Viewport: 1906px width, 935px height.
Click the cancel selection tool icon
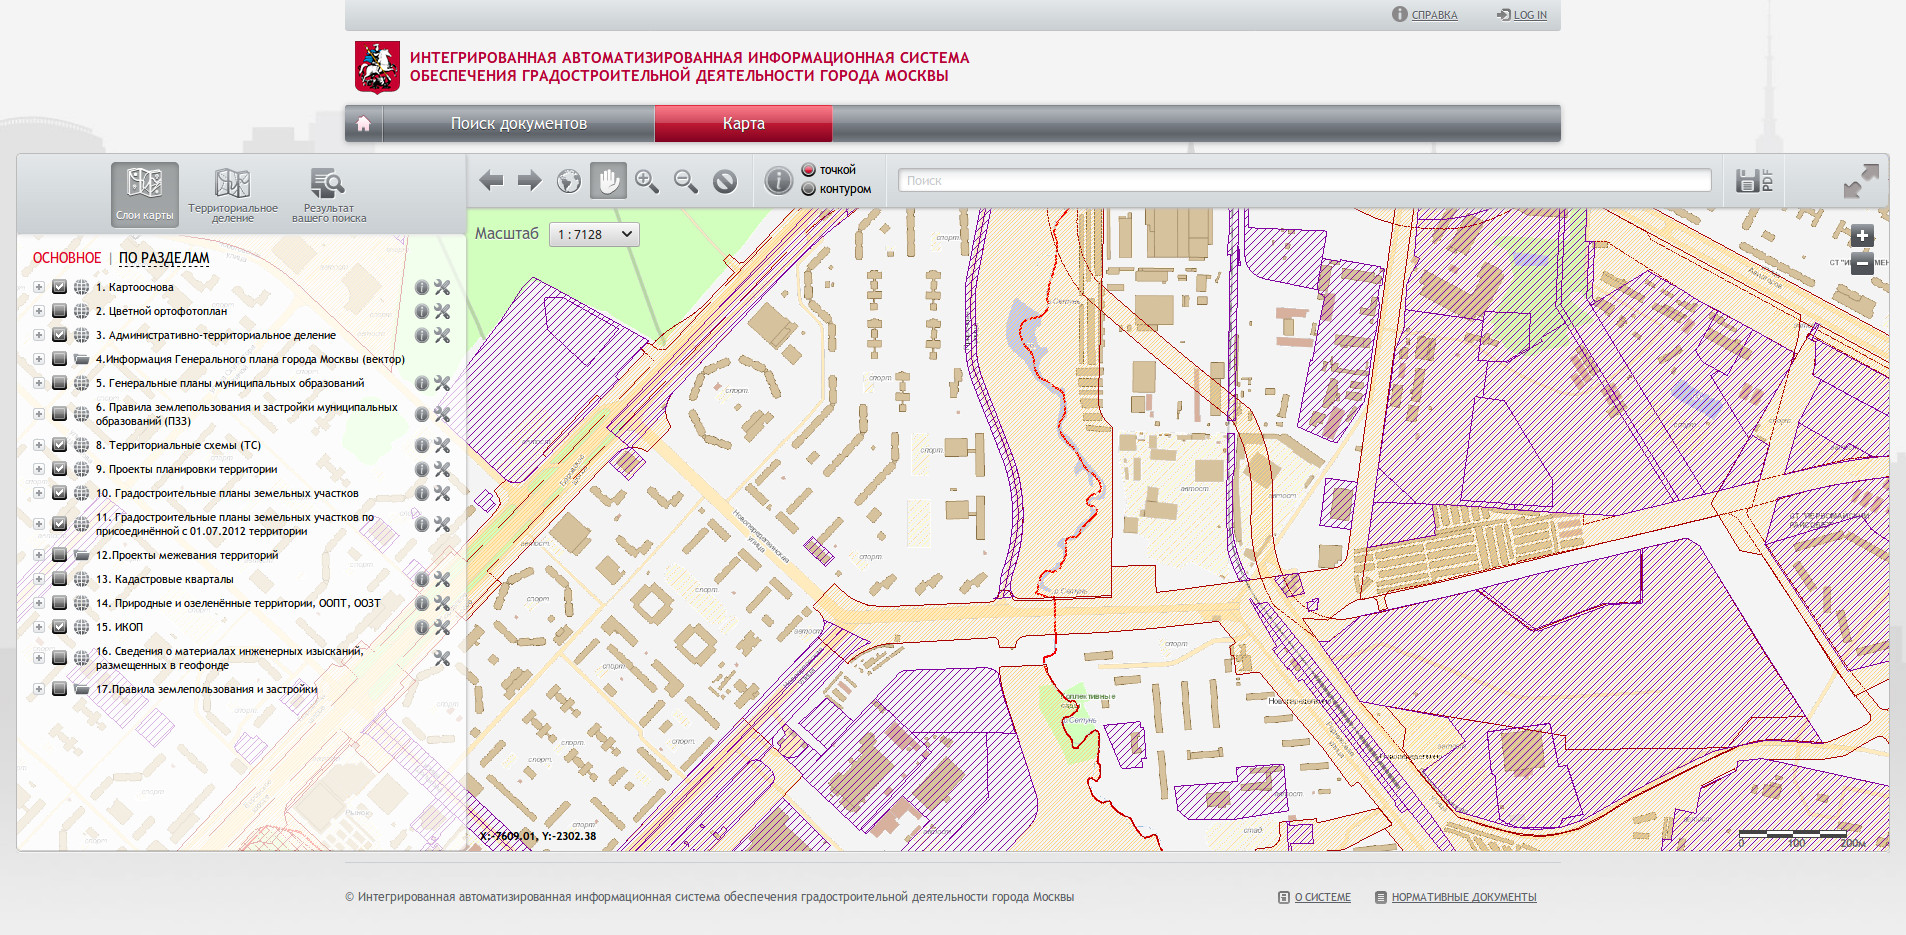click(725, 181)
